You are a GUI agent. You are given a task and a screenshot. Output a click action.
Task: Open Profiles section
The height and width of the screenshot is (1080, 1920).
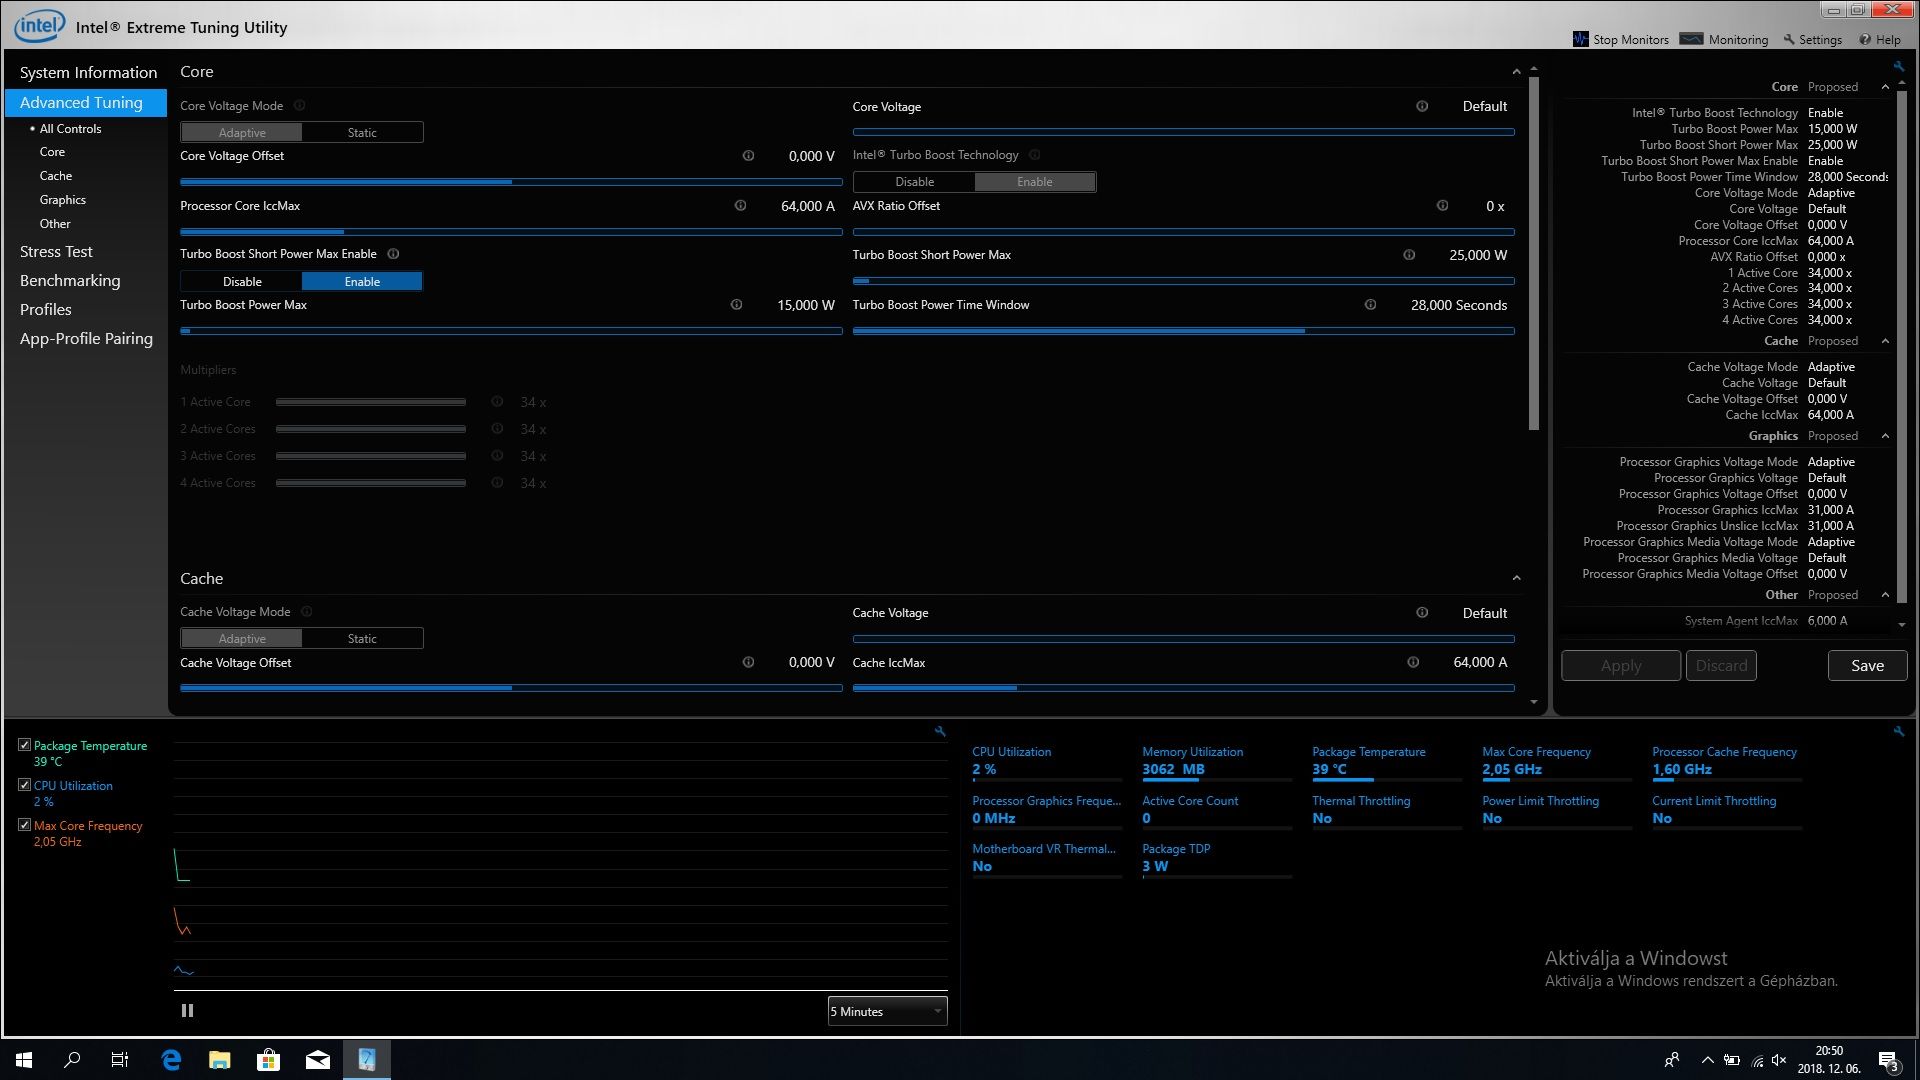tap(46, 310)
